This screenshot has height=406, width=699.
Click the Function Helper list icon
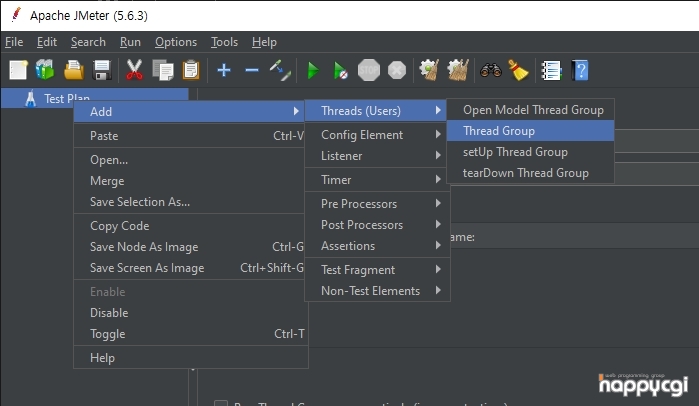click(551, 70)
